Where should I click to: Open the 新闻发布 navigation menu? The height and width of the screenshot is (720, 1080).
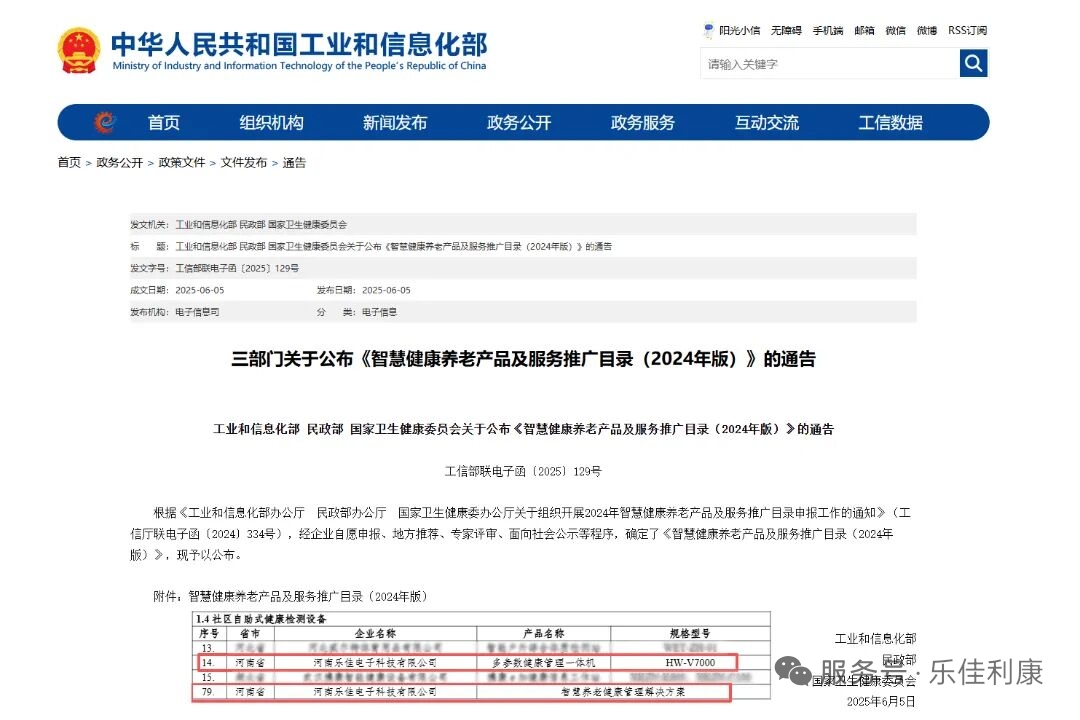click(x=395, y=122)
